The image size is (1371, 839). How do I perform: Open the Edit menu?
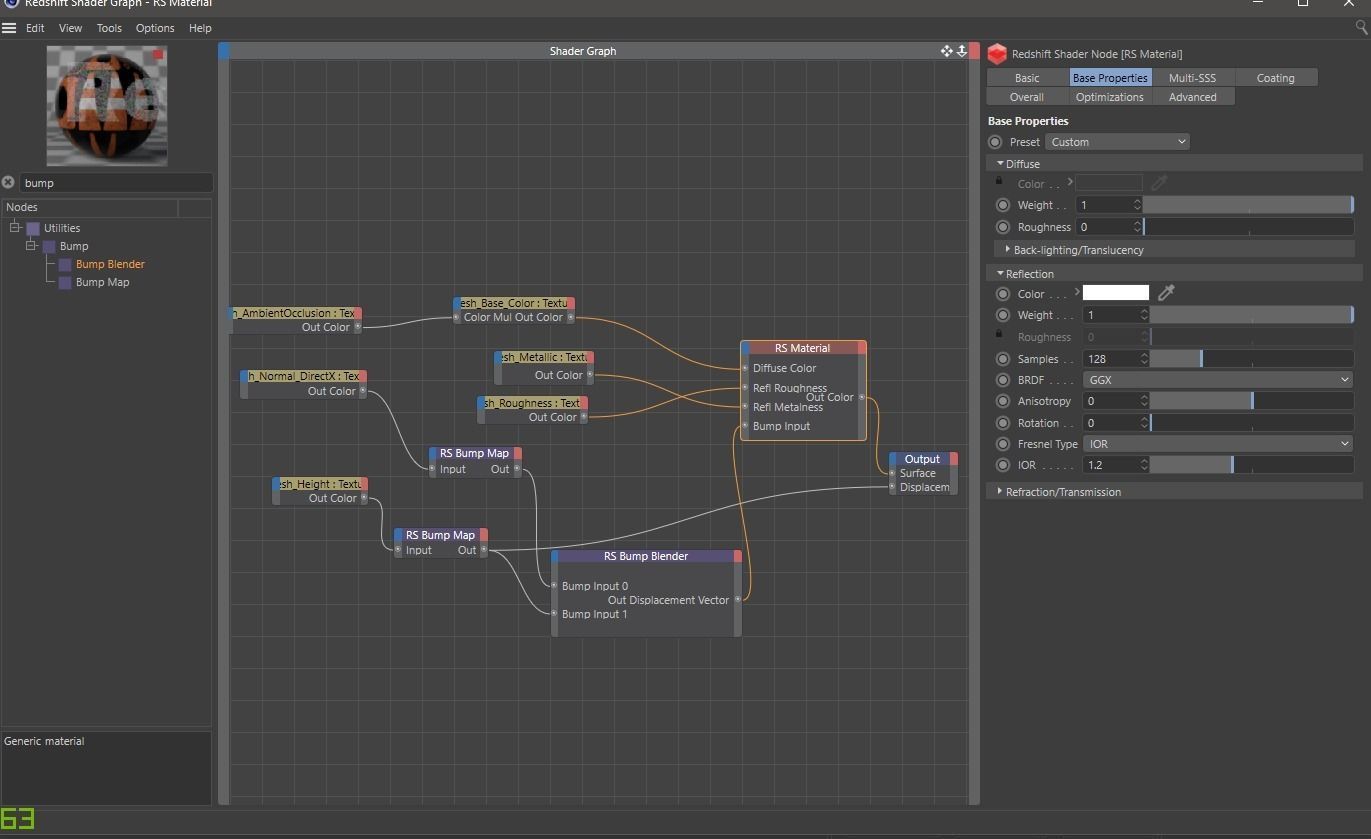(35, 28)
